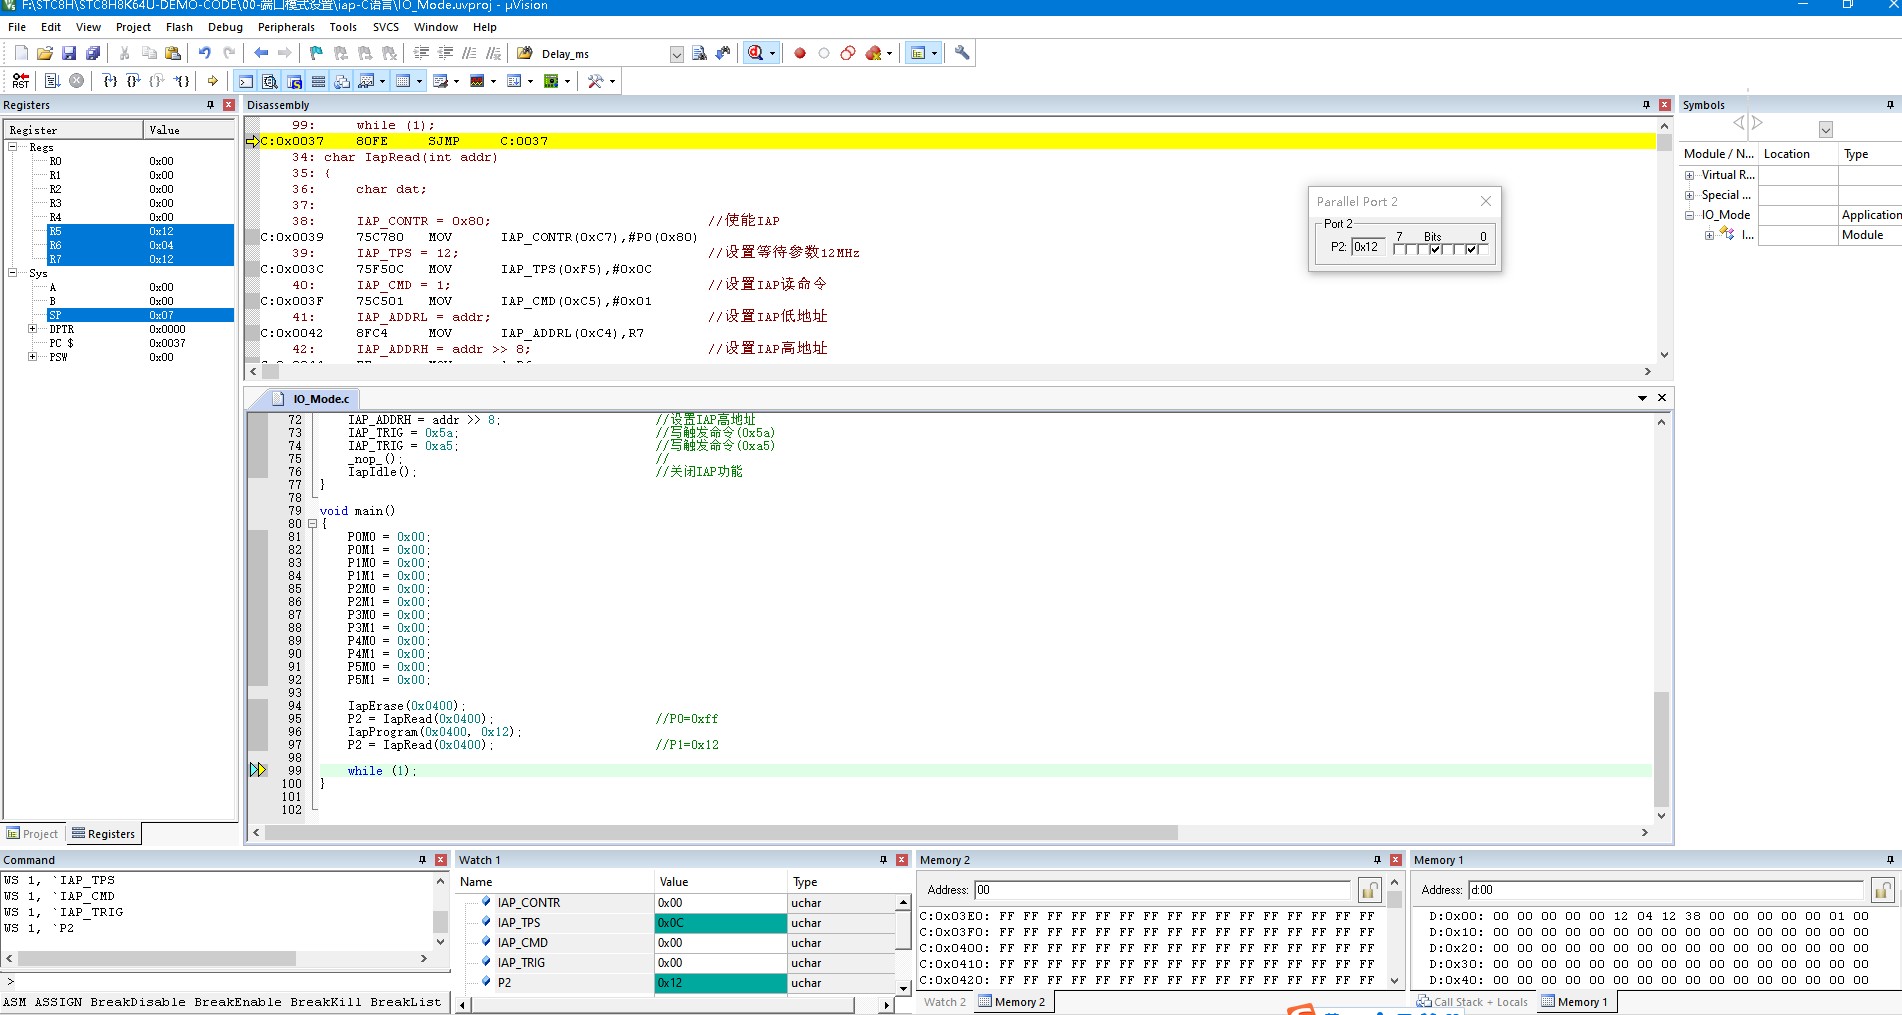
Task: Uncheck bit 4 checkbox of Port 2
Action: pos(1435,249)
